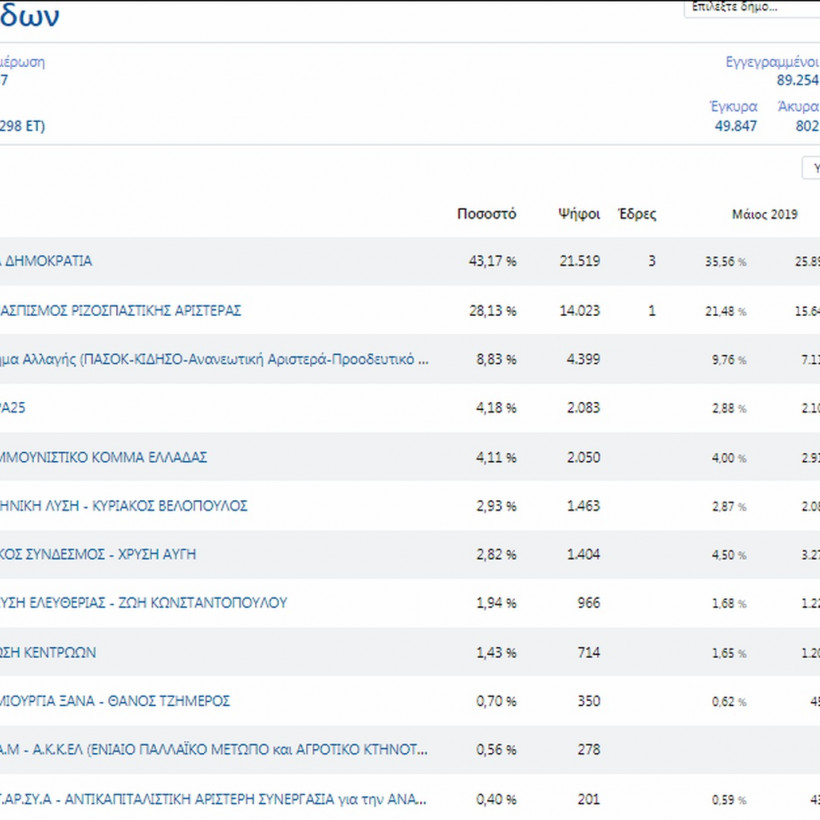Screen dimensions: 820x820
Task: Click the percentage 8,83 %
Action: 496,359
